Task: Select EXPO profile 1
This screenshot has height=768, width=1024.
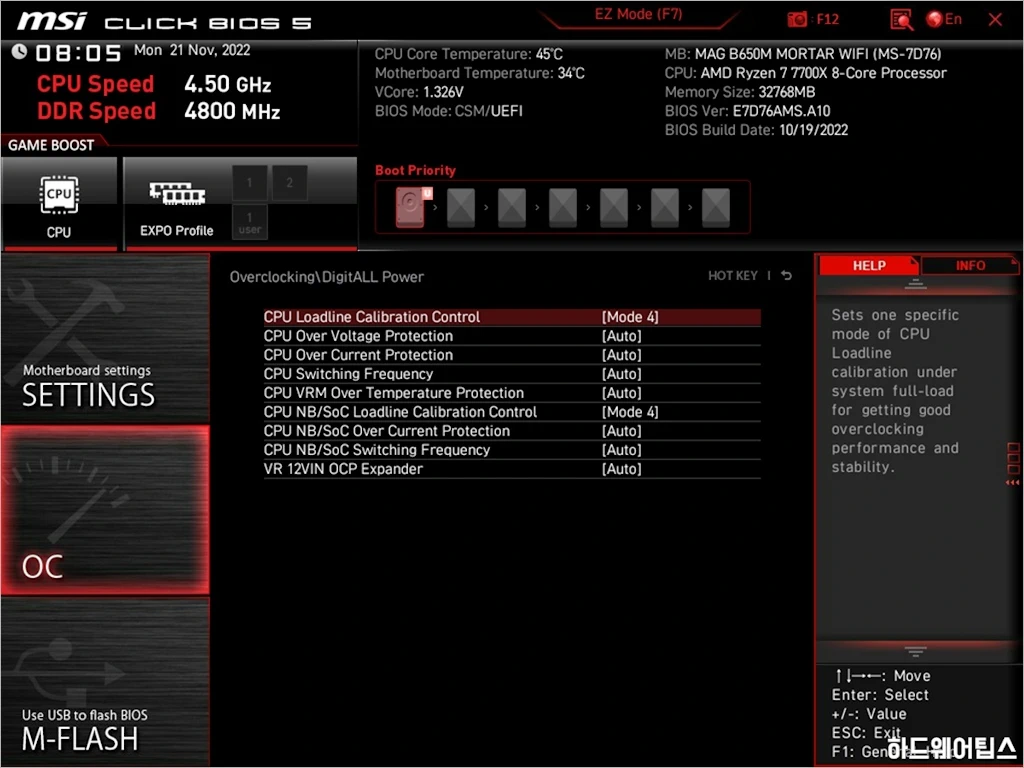Action: coord(249,182)
